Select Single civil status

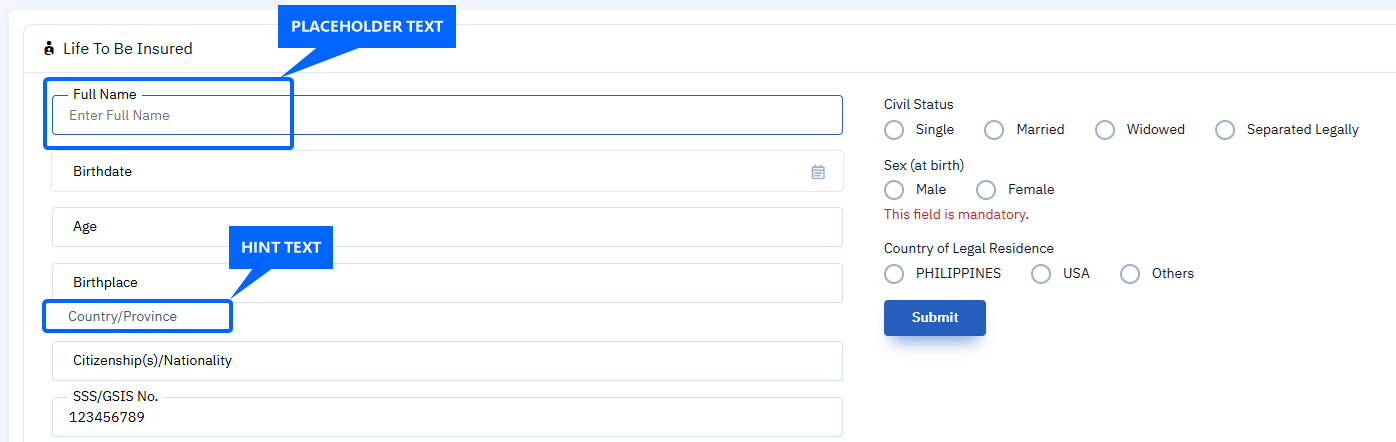pos(895,130)
